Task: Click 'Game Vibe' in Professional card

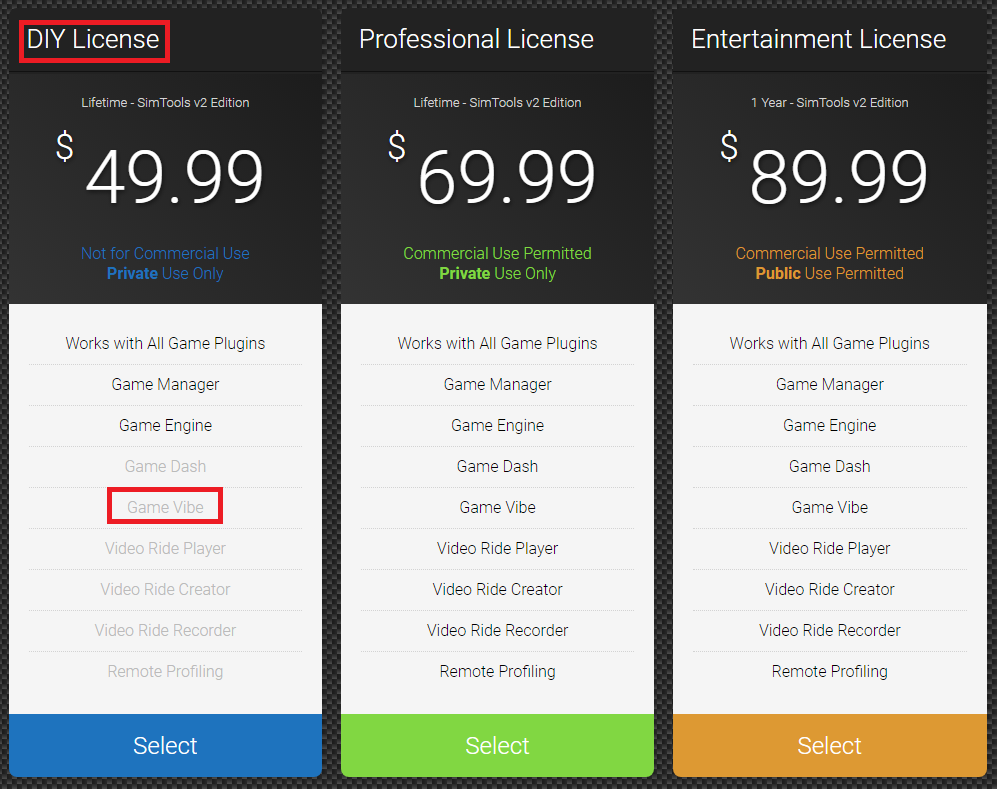Action: 497,507
